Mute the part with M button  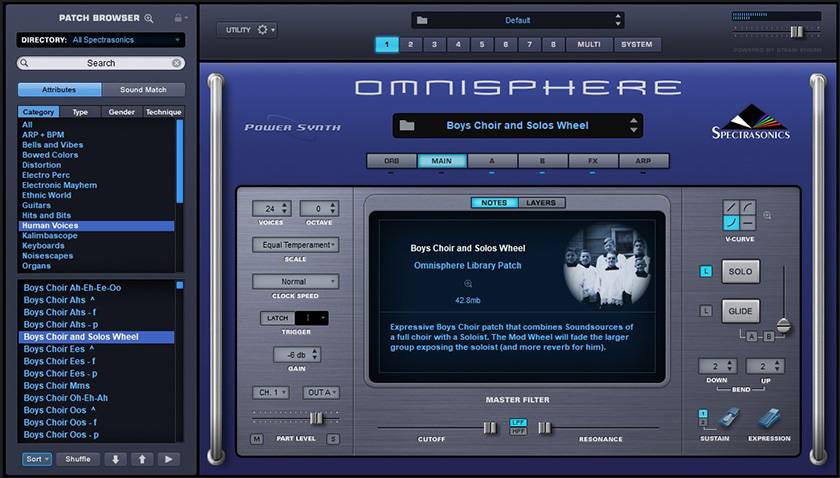point(257,439)
